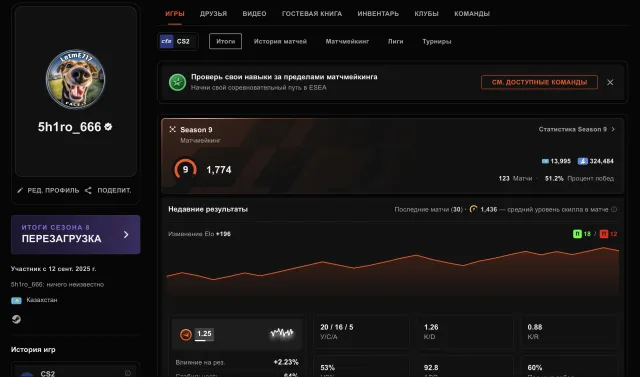Click Изменение Elo +196 label
Screen dimensions: 640x377
click(200, 234)
